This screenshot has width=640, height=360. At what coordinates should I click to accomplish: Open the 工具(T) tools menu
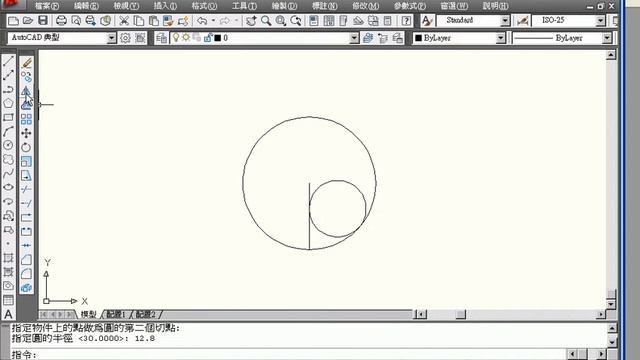[244, 6]
